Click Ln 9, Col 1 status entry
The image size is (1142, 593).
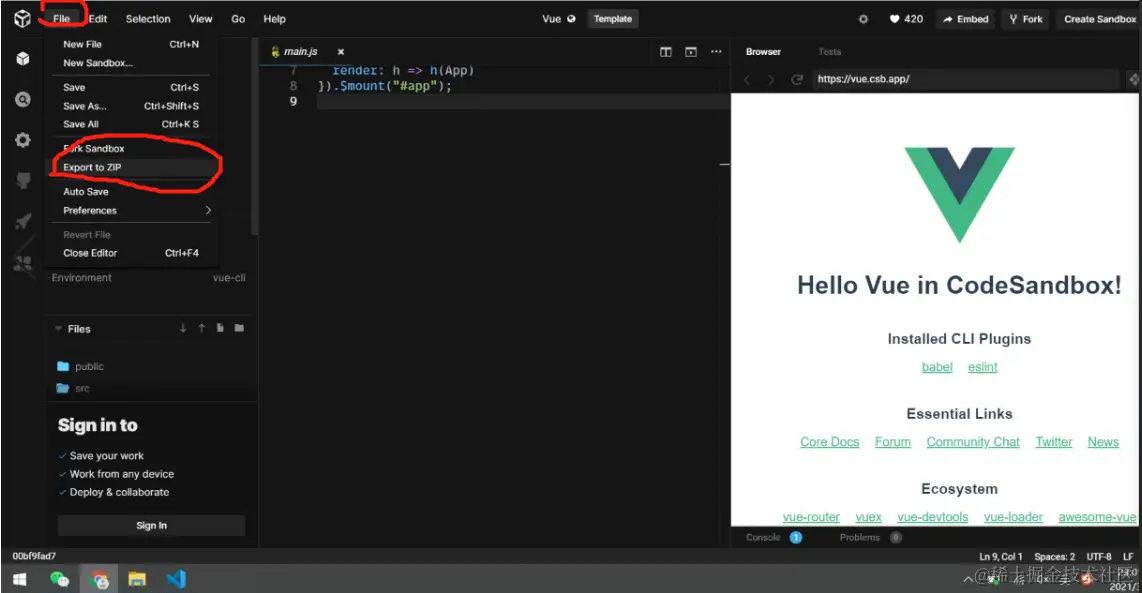click(1000, 557)
